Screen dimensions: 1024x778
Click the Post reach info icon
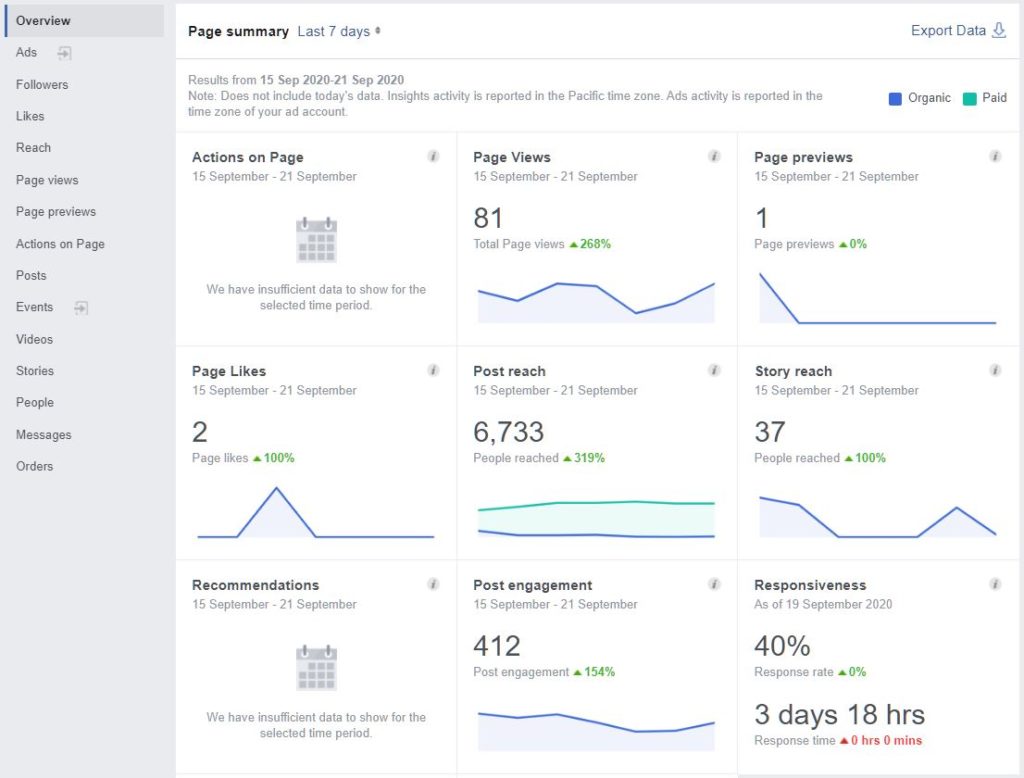714,370
